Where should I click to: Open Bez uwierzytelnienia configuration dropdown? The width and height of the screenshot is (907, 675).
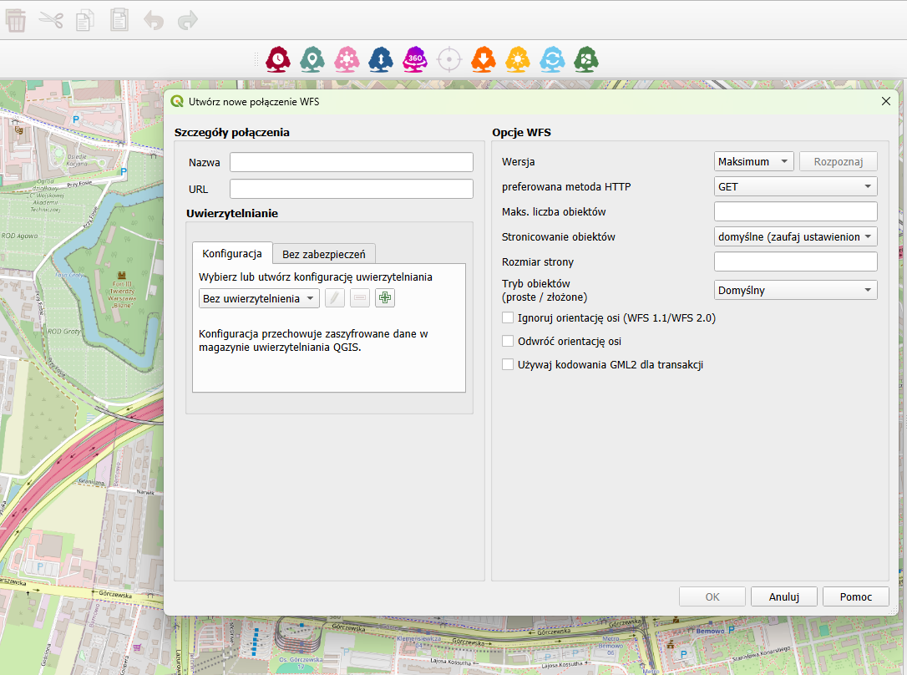pyautogui.click(x=259, y=298)
